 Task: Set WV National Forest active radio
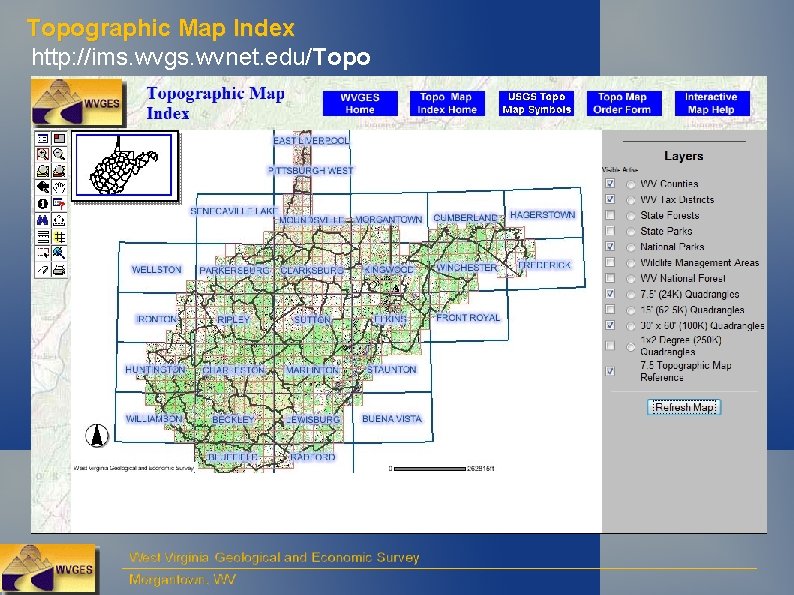tap(630, 279)
